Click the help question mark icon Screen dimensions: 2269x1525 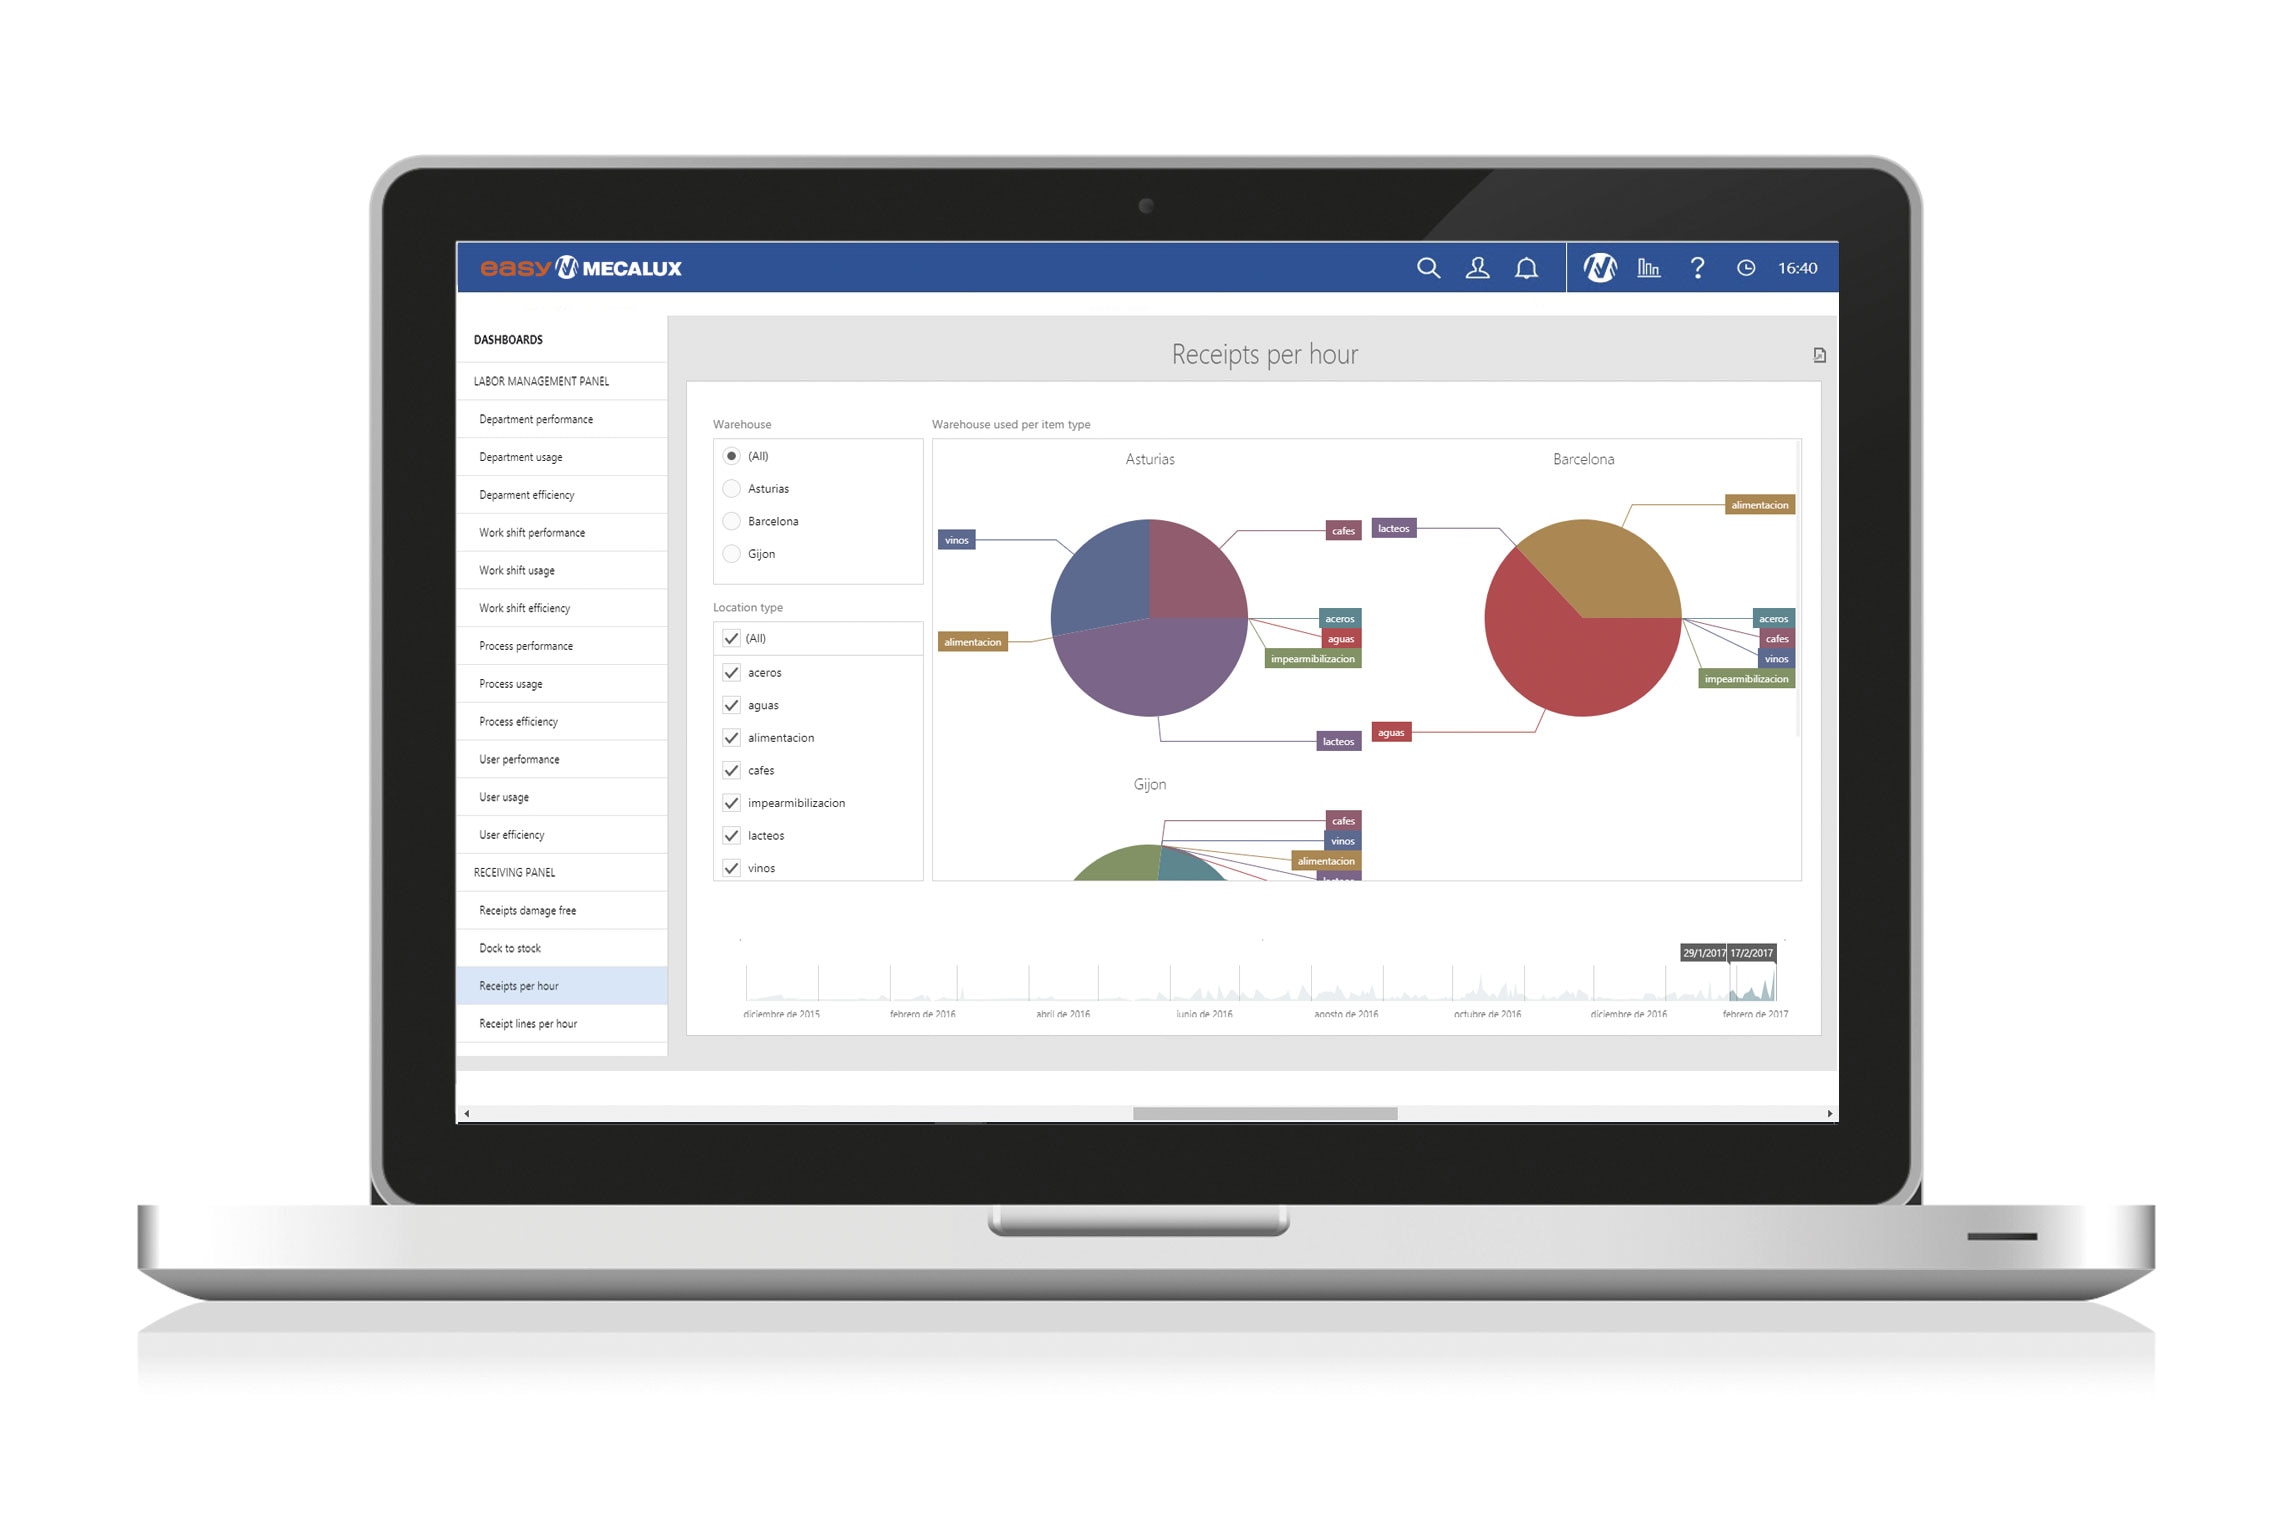(1699, 267)
